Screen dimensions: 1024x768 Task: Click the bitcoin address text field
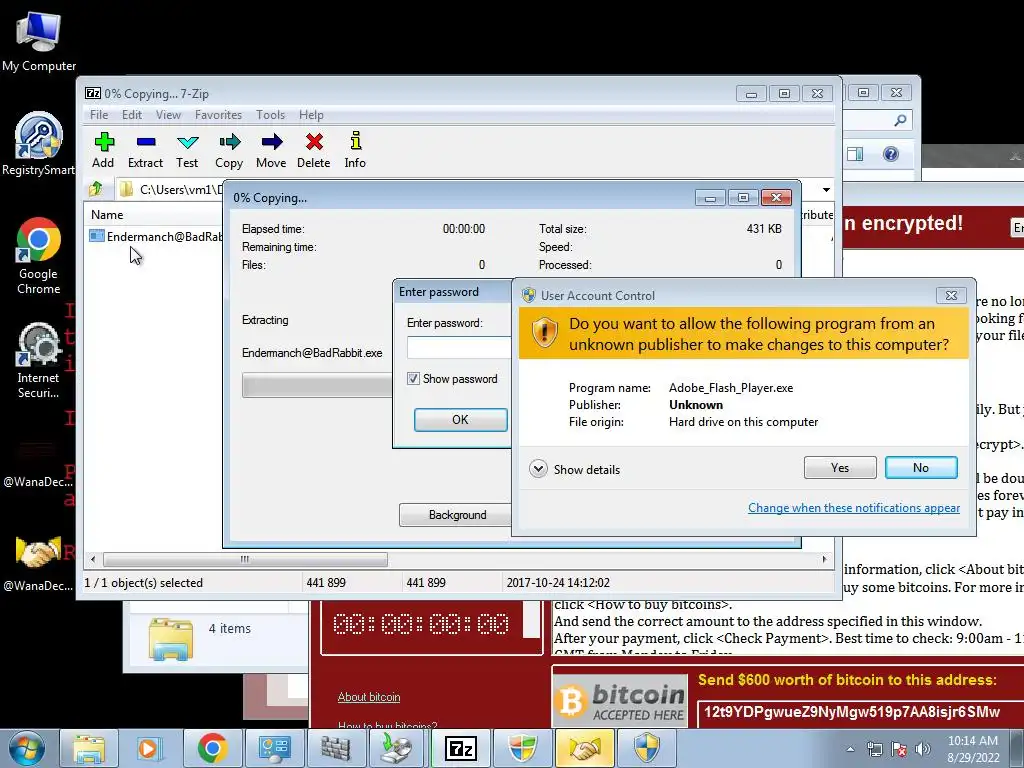coord(859,712)
